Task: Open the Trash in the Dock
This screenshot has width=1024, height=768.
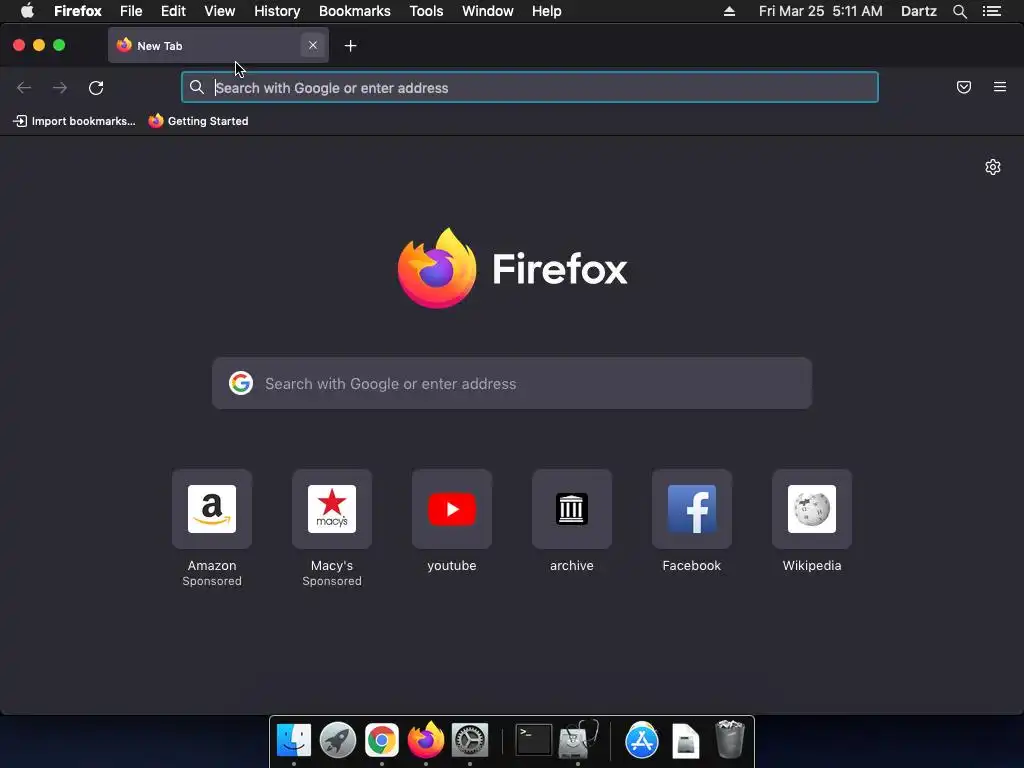Action: (x=729, y=739)
